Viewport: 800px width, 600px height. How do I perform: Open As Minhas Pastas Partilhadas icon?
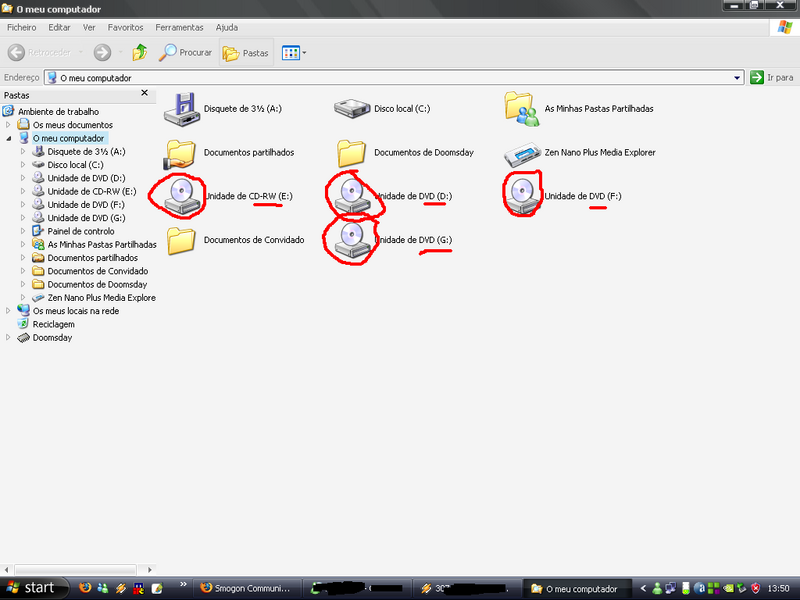pyautogui.click(x=522, y=108)
